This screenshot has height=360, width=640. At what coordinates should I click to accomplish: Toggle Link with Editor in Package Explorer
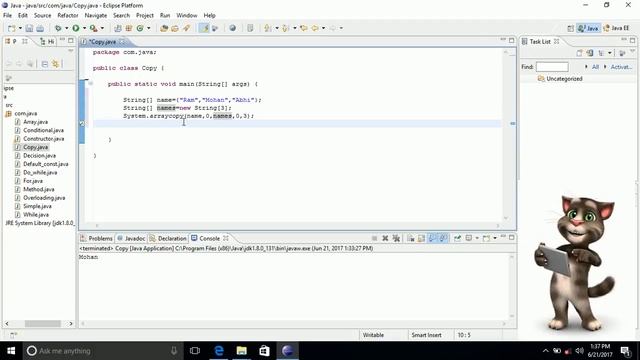coord(56,64)
